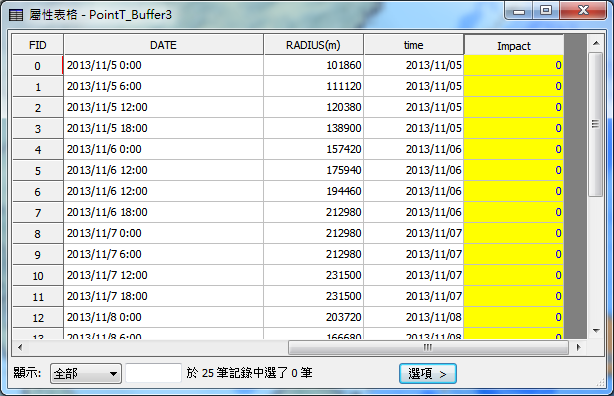Image resolution: width=614 pixels, height=396 pixels.
Task: Click the DATE column header
Action: pos(163,45)
